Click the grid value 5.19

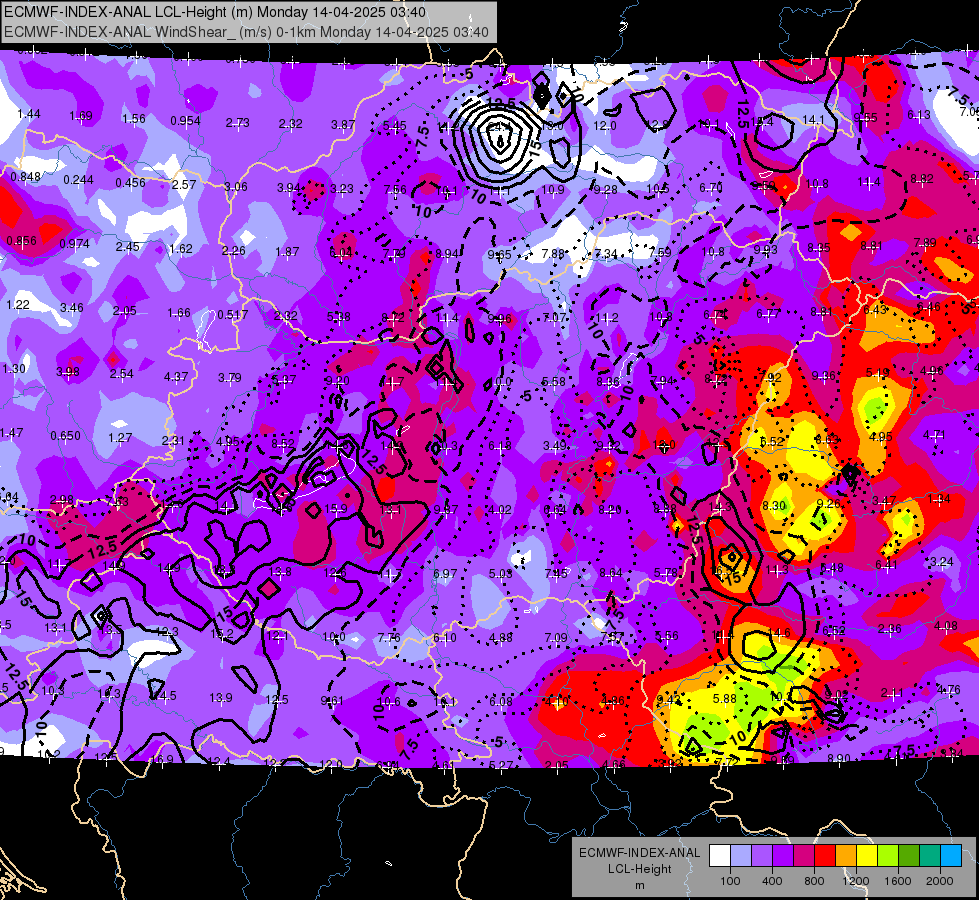(877, 373)
